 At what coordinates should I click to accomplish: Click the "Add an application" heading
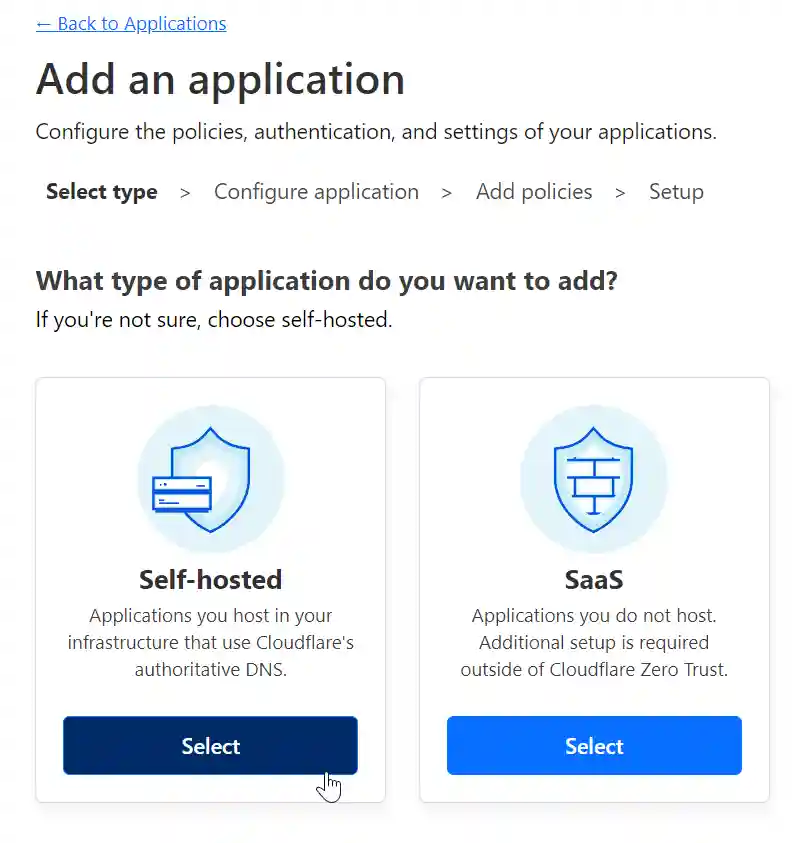pyautogui.click(x=220, y=79)
